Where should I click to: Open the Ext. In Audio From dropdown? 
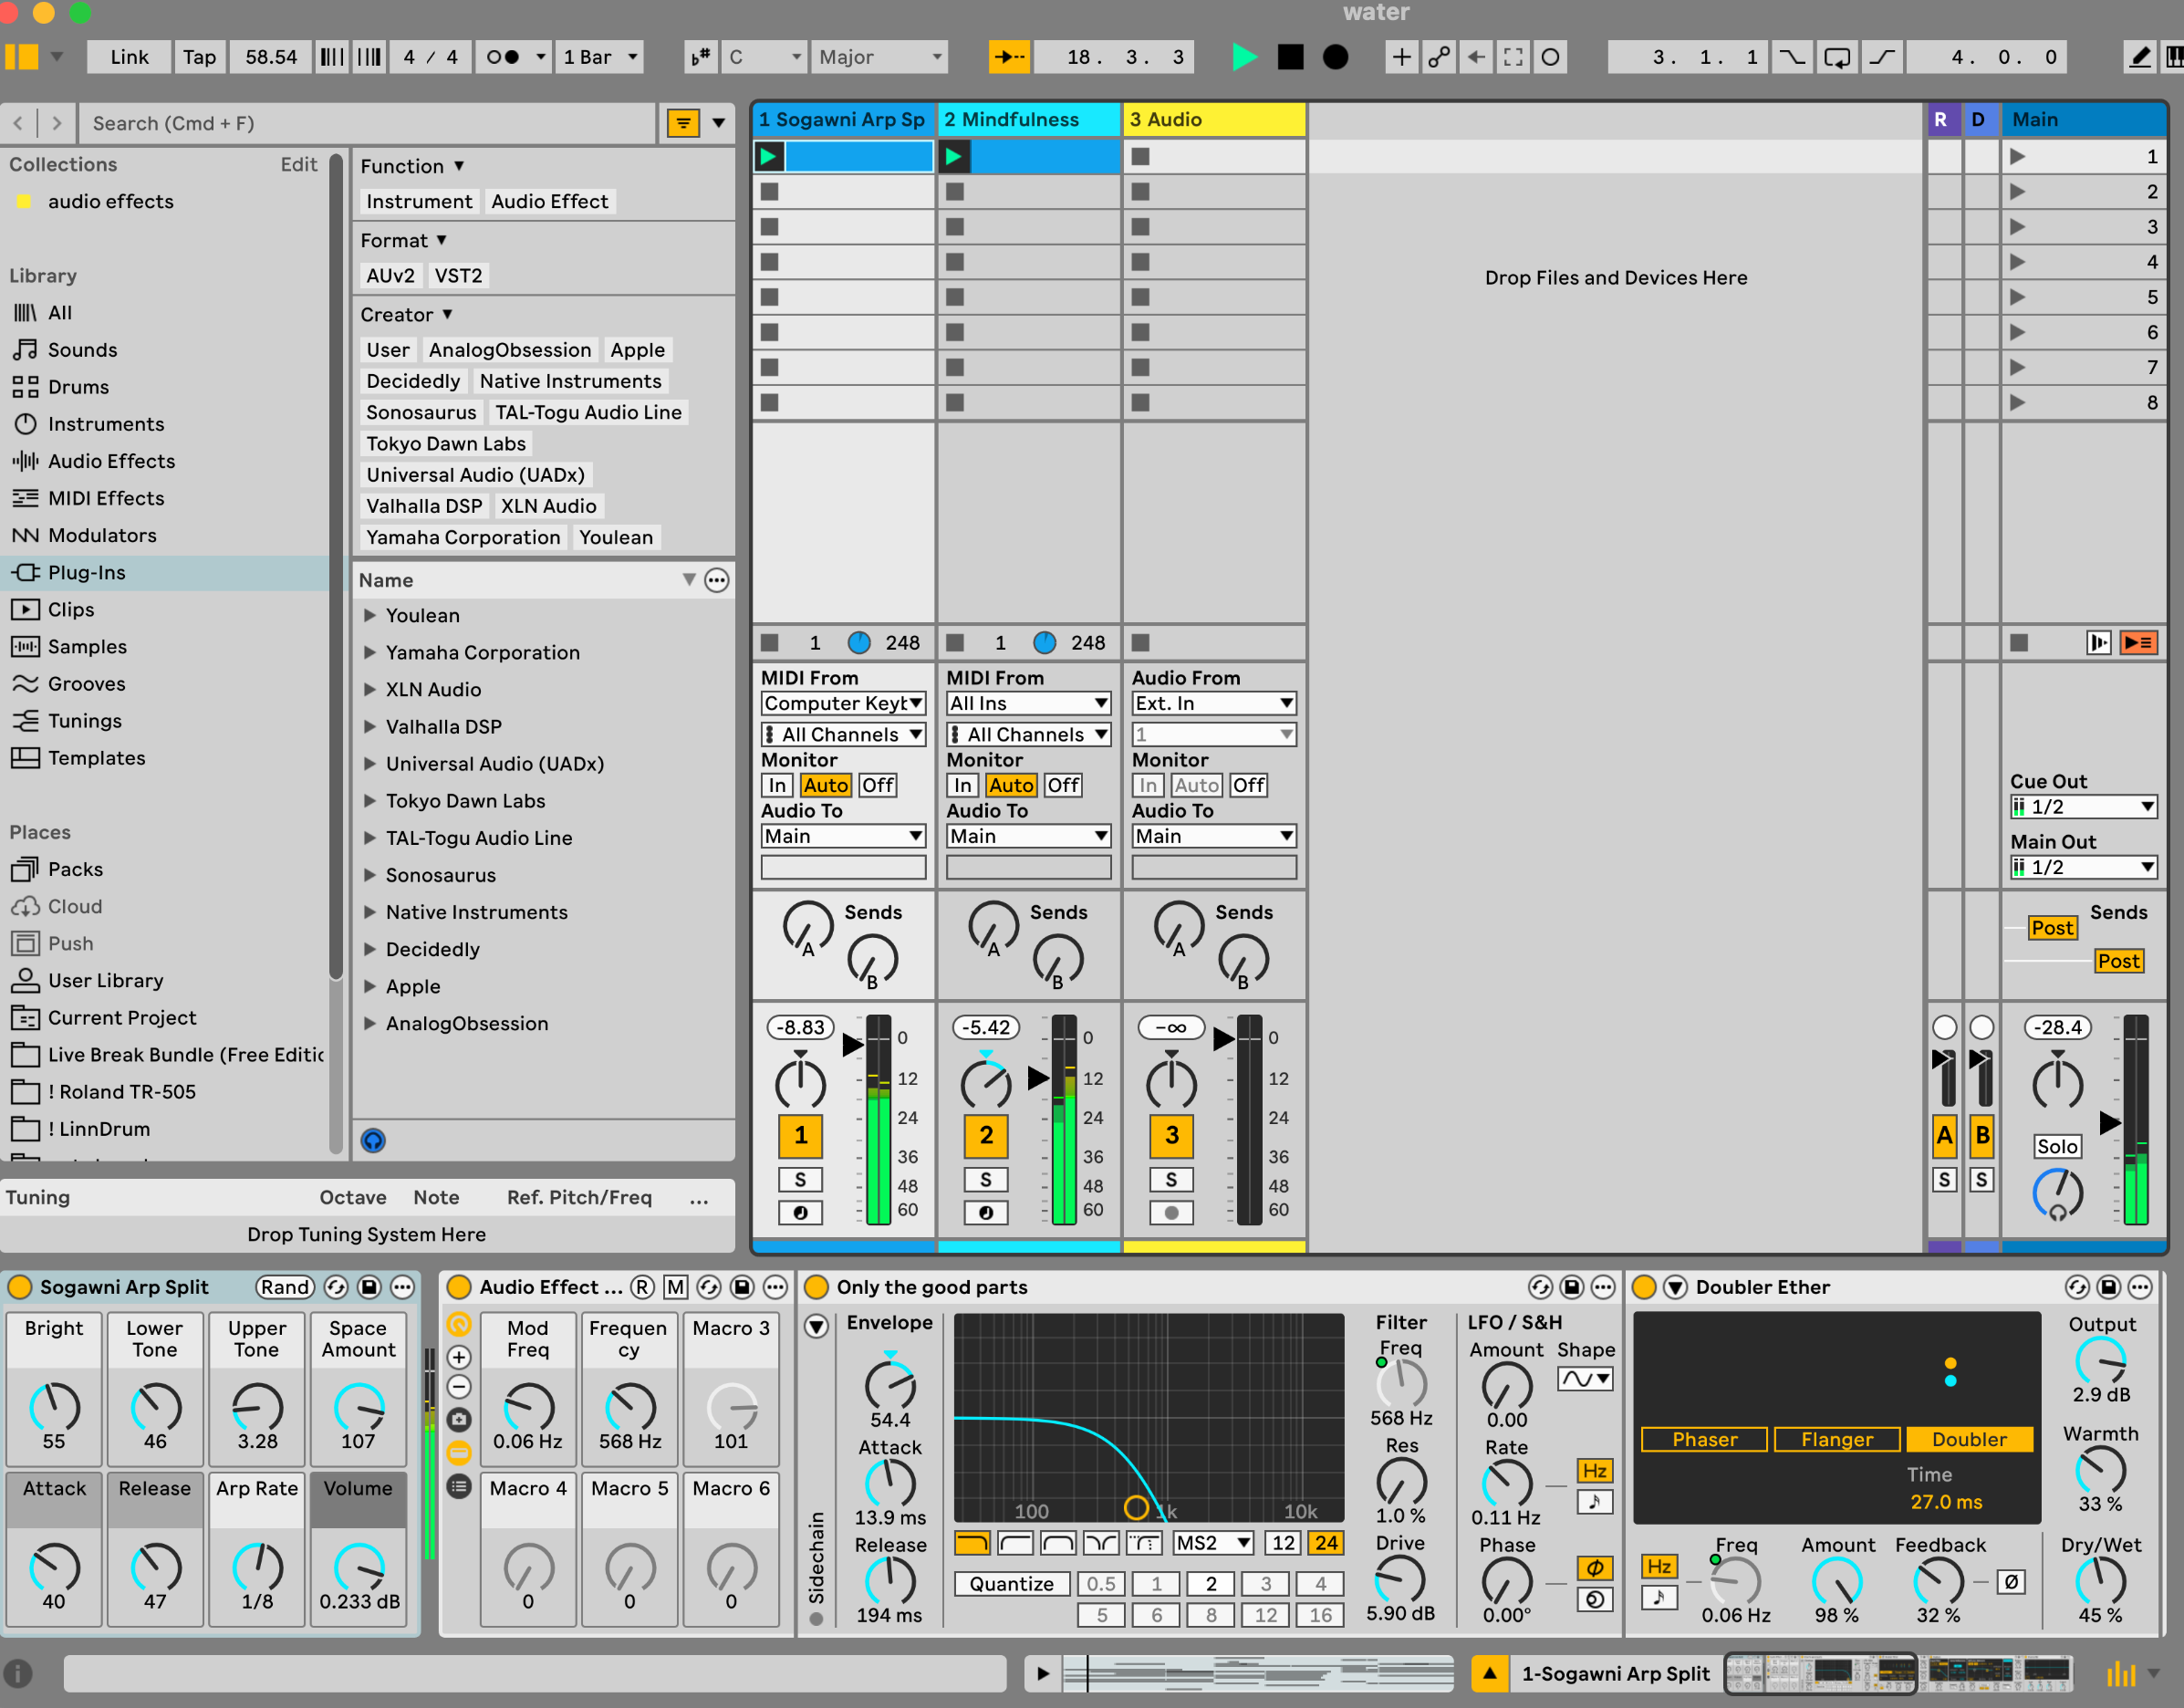1214,703
